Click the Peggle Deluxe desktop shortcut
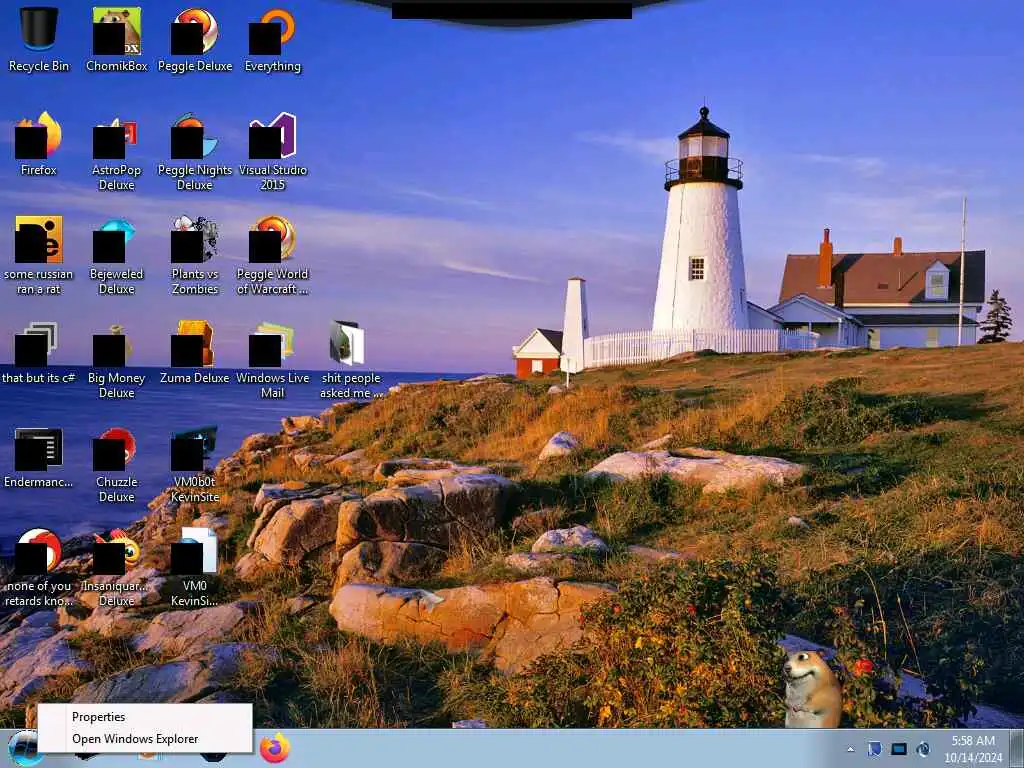 [195, 39]
